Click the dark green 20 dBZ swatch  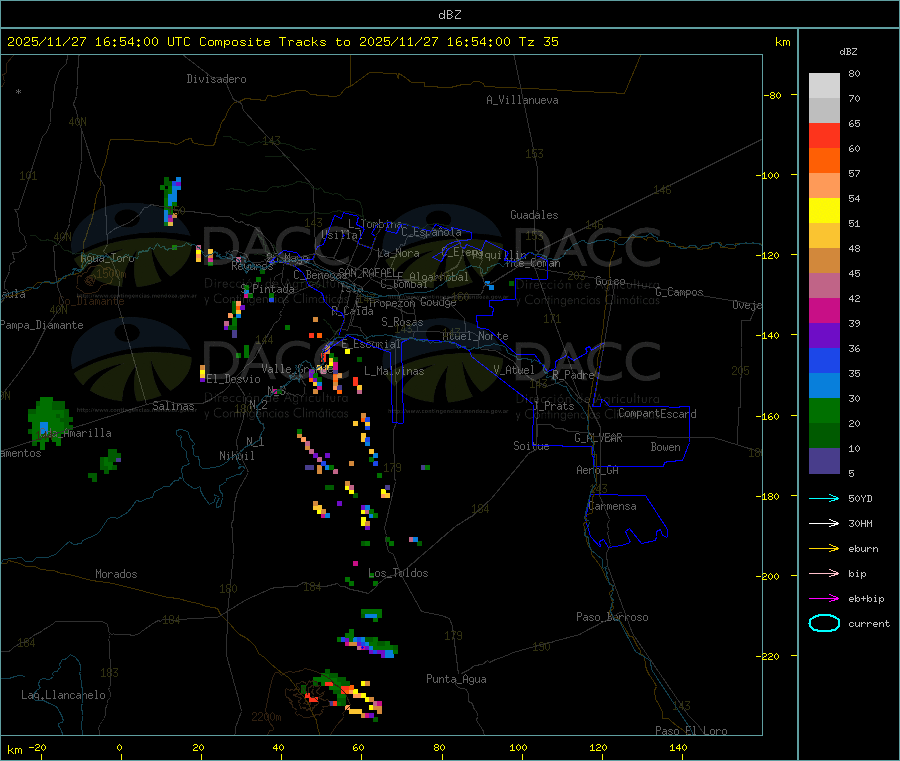tap(824, 436)
